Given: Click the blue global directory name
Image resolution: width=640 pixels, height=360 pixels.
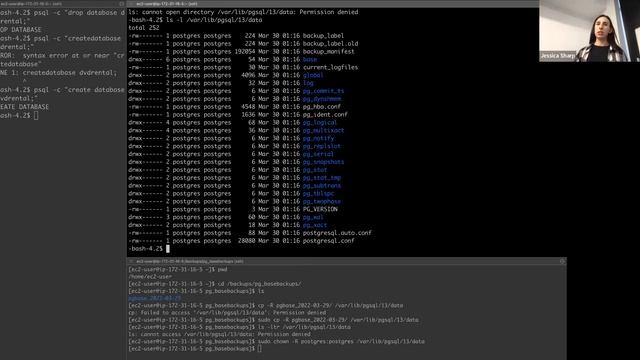Looking at the screenshot, I should click(313, 76).
